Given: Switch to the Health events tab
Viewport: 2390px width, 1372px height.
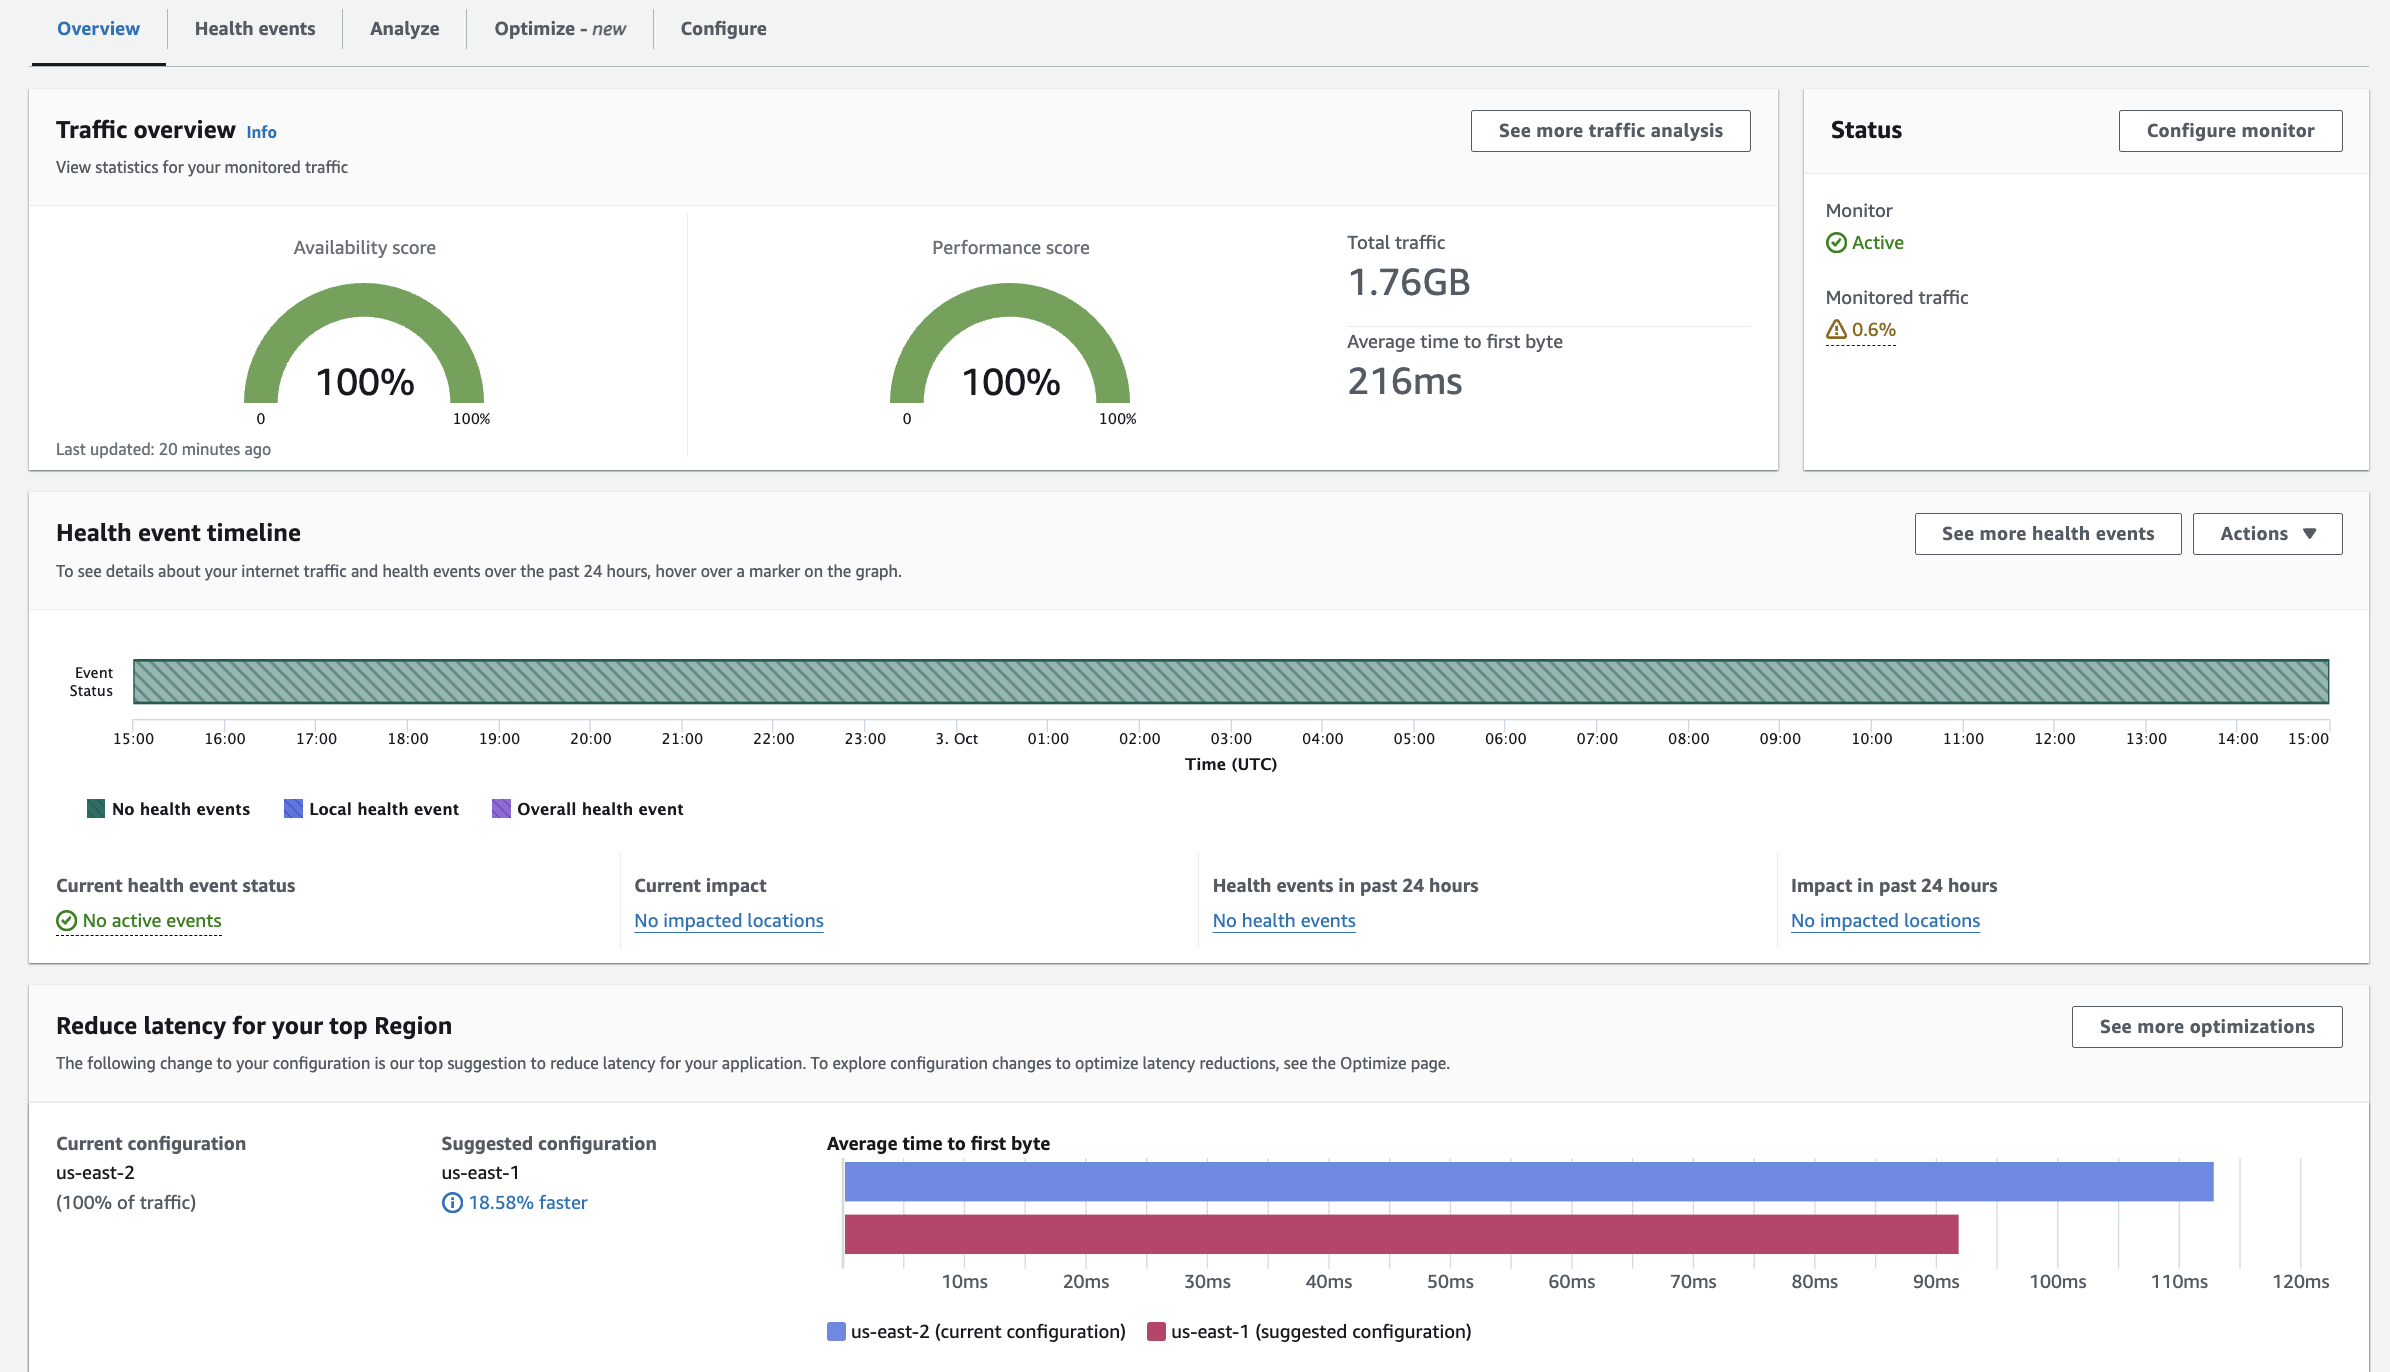Looking at the screenshot, I should 255,29.
